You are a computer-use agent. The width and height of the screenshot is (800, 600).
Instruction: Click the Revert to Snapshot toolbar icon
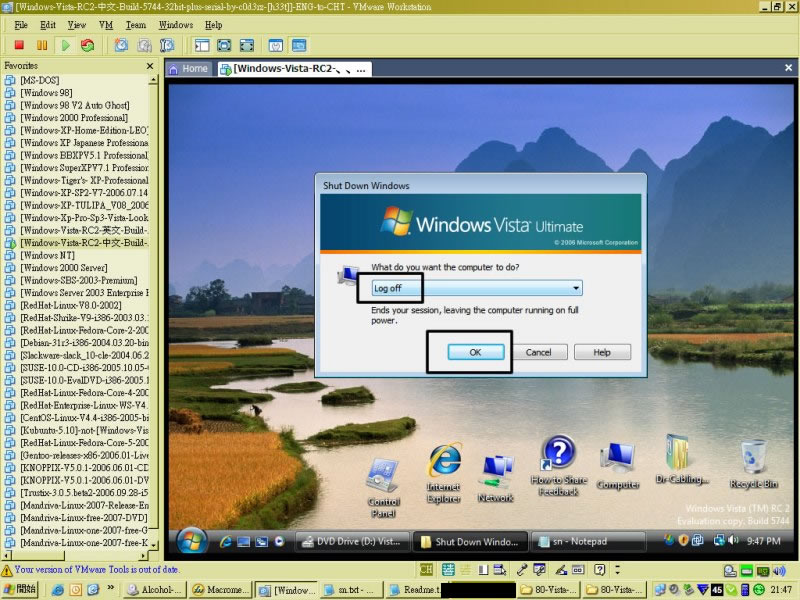pyautogui.click(x=144, y=45)
